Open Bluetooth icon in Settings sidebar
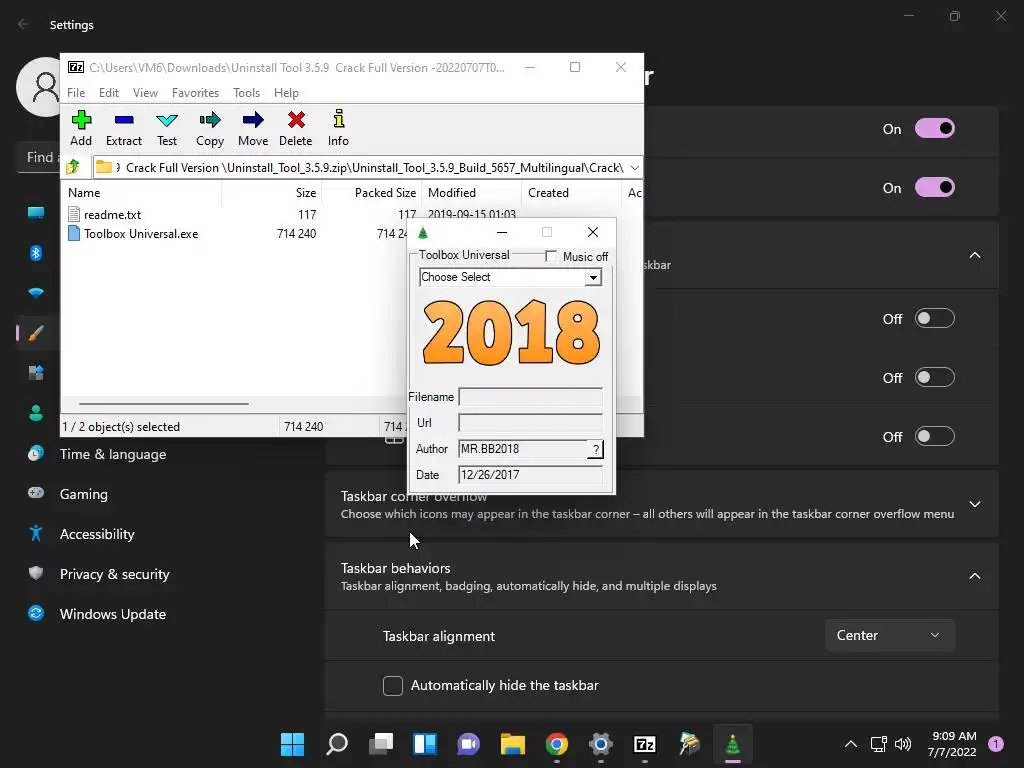This screenshot has width=1024, height=768. tap(36, 253)
